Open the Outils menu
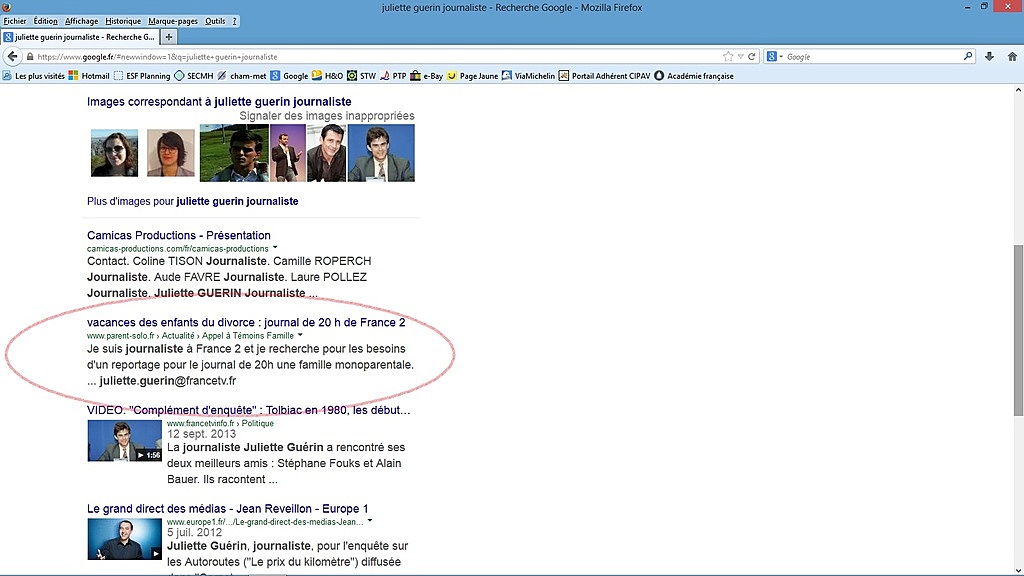Screen dimensions: 1024x576 215,21
